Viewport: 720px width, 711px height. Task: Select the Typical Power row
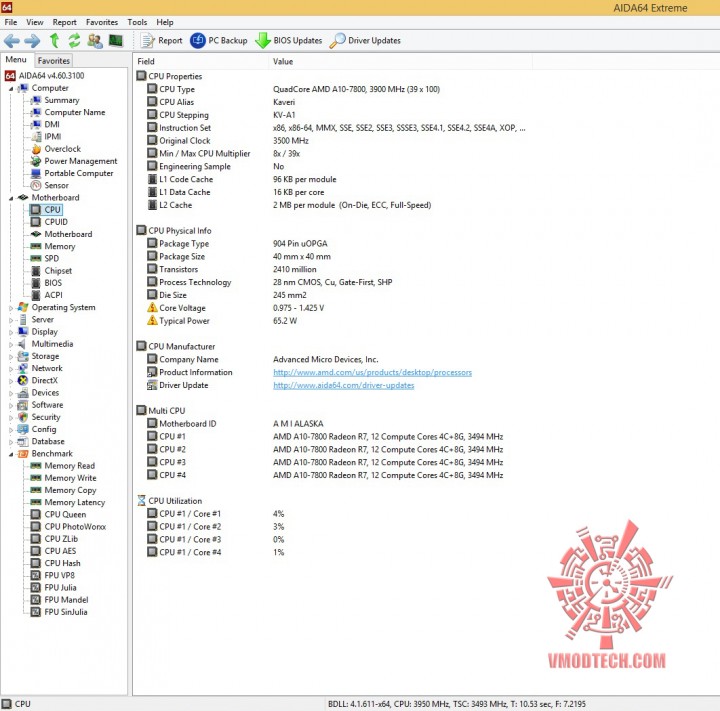tap(222, 321)
